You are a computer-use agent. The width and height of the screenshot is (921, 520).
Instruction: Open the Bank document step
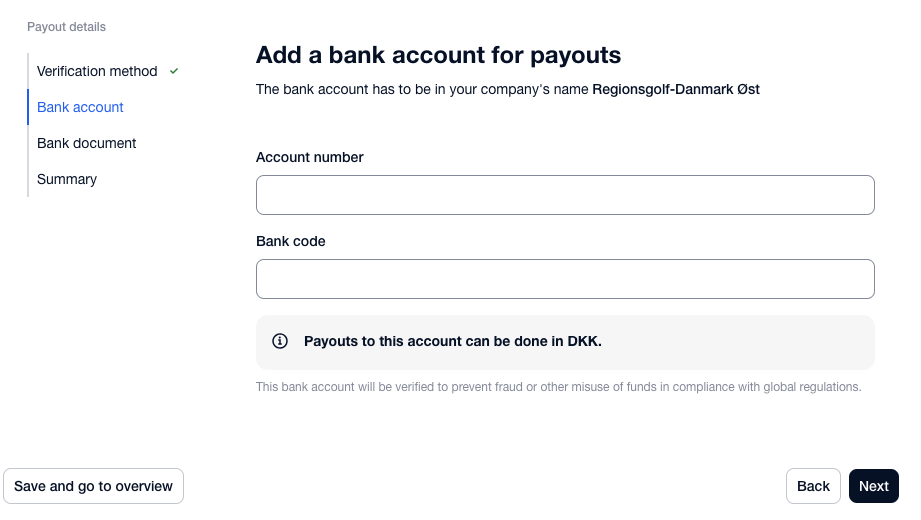pos(86,143)
